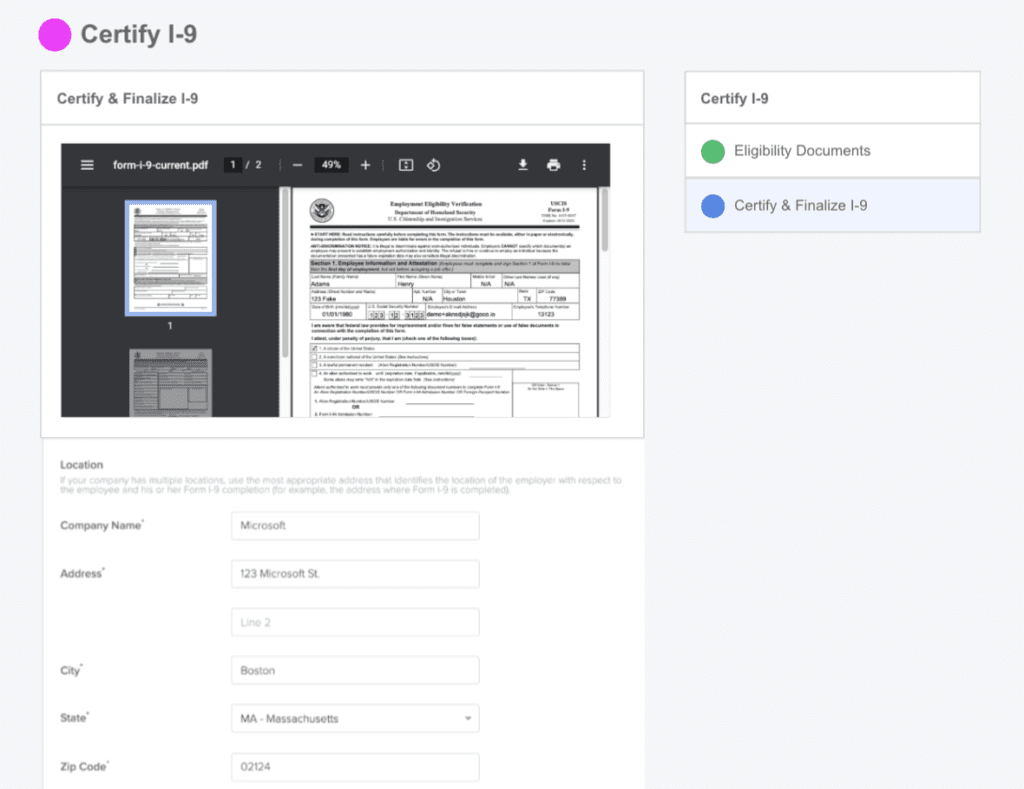The height and width of the screenshot is (789, 1024).
Task: Zoom in the PDF with plus icon
Action: (x=366, y=165)
